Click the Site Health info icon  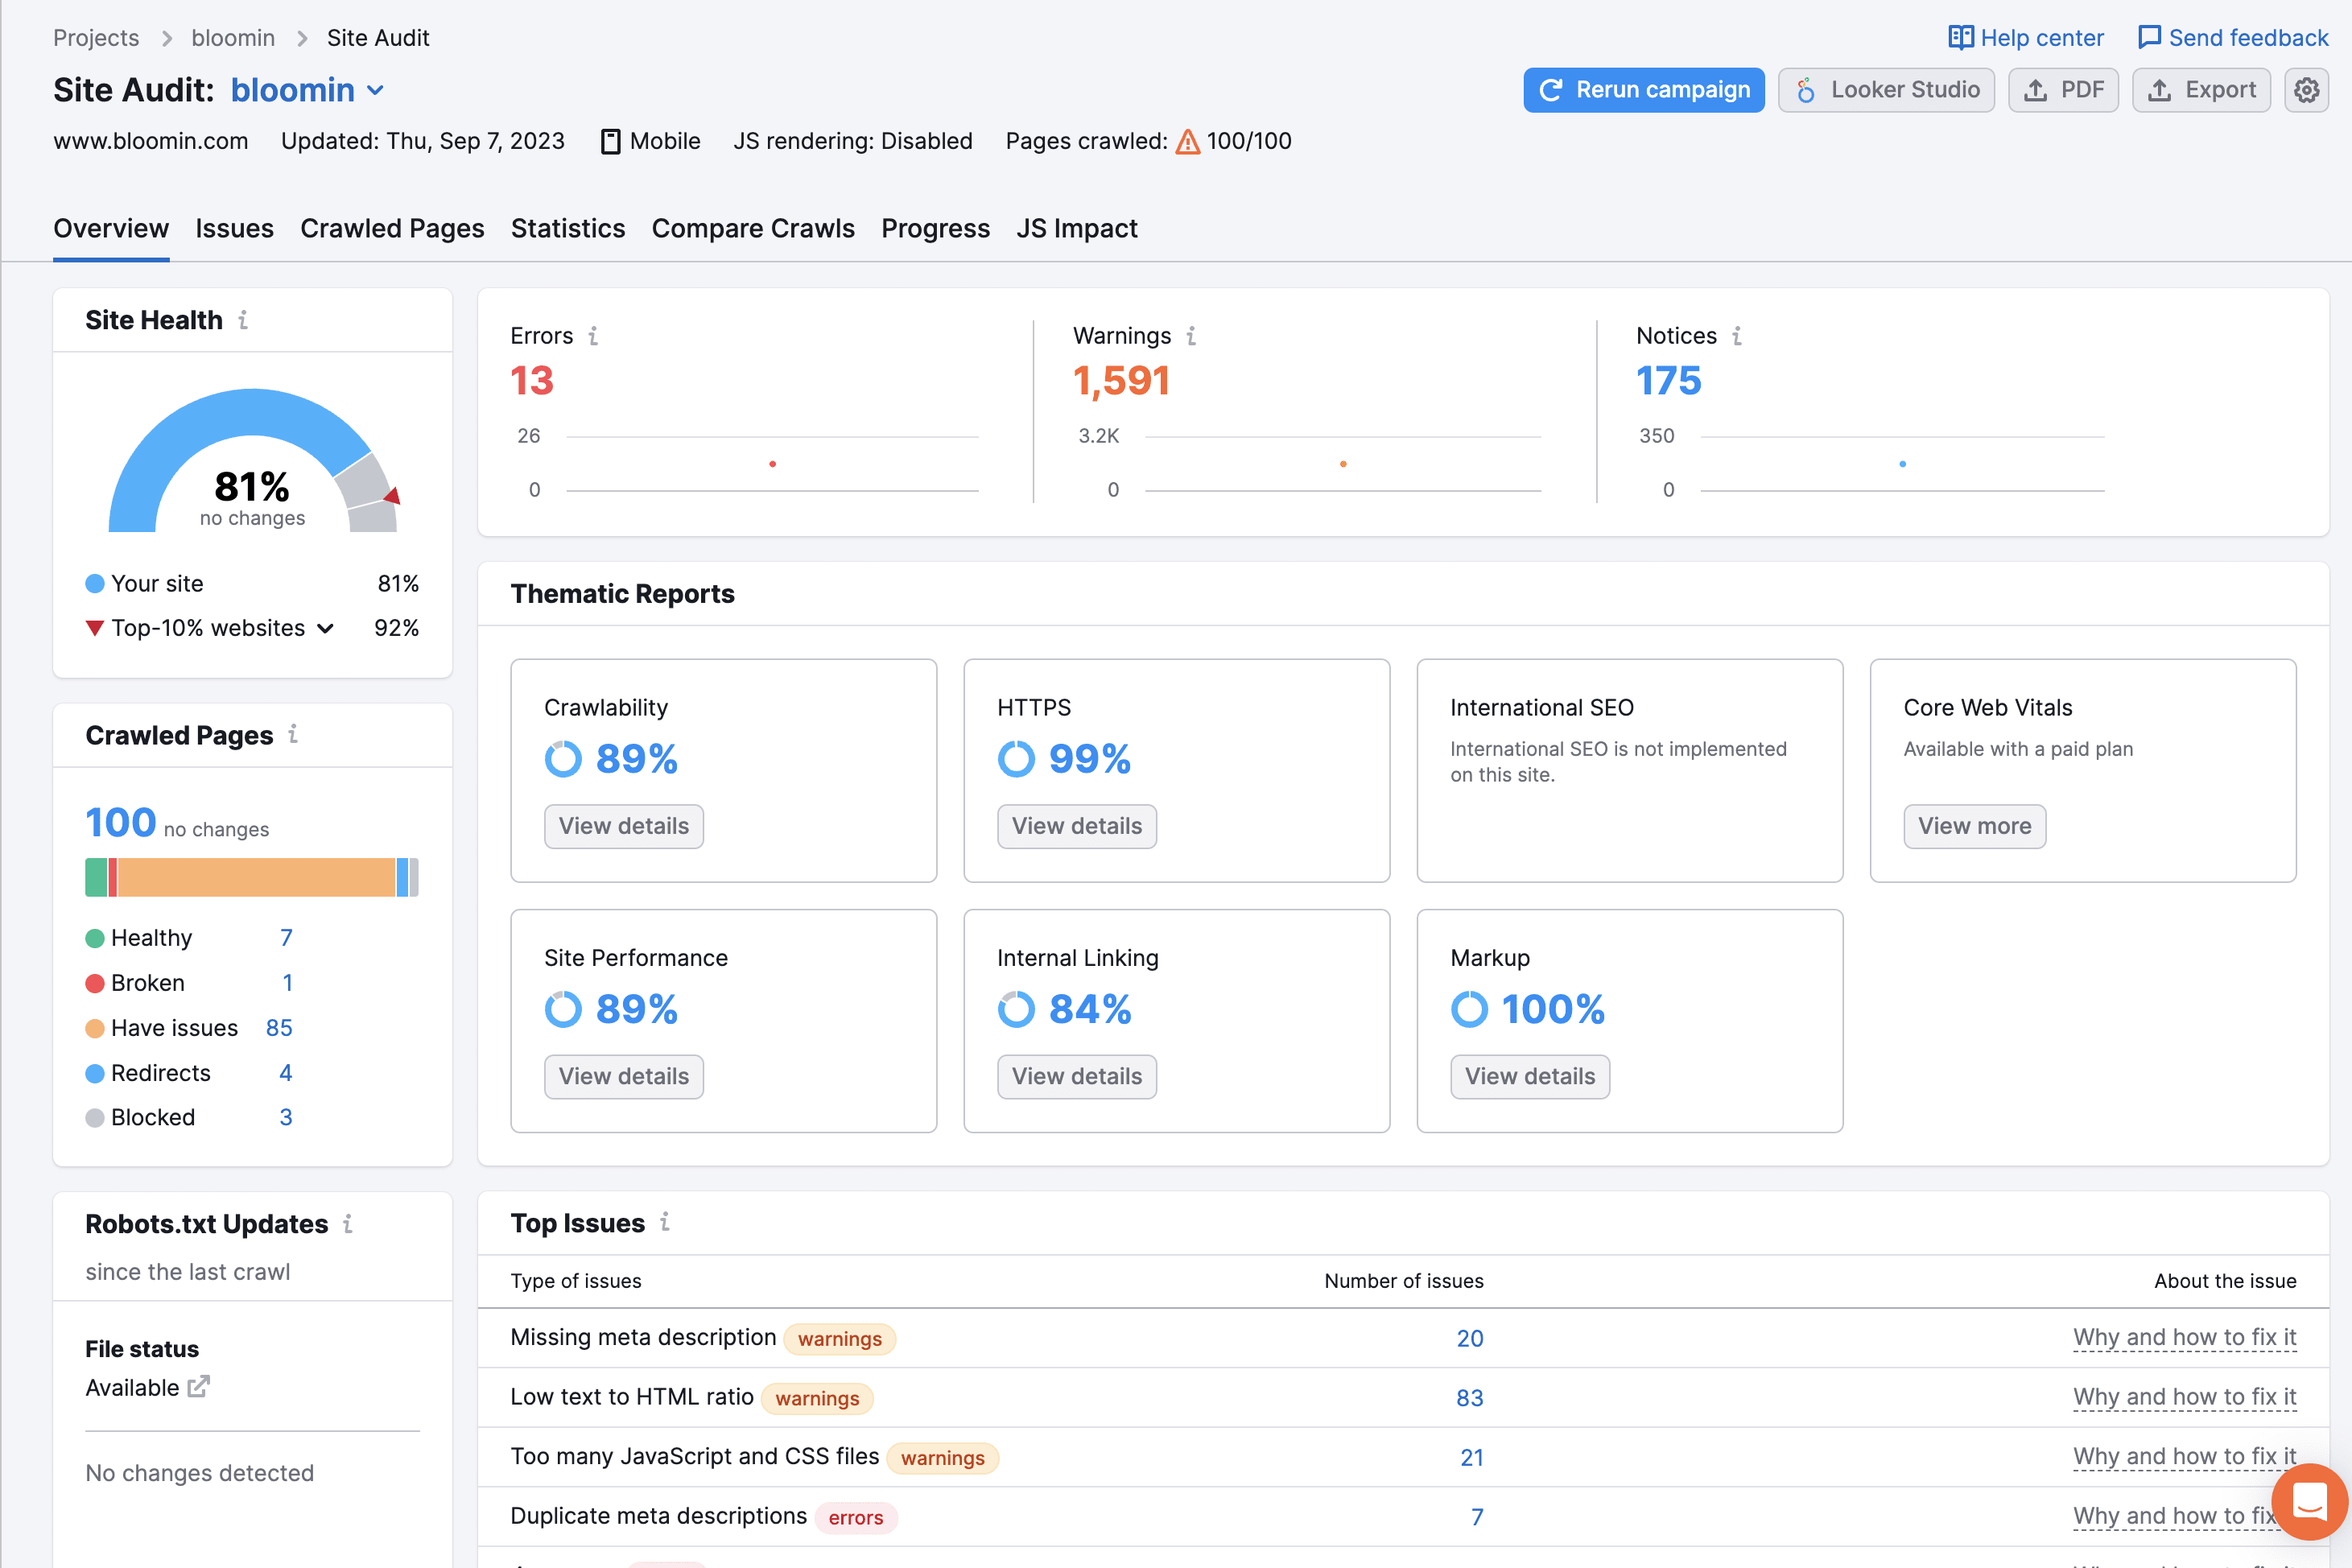(x=243, y=320)
